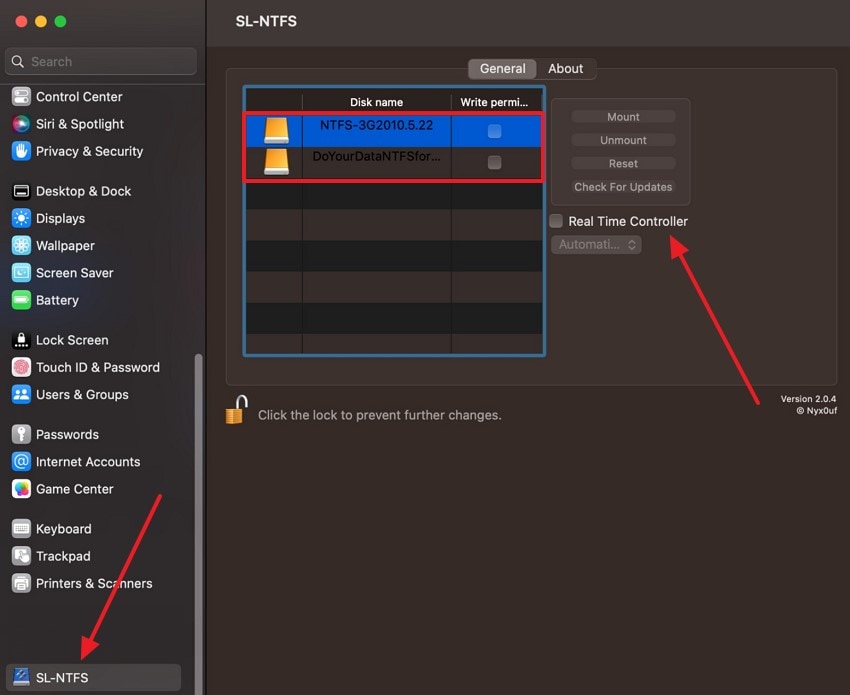
Task: Open the Users & Groups icon
Action: tap(21, 394)
